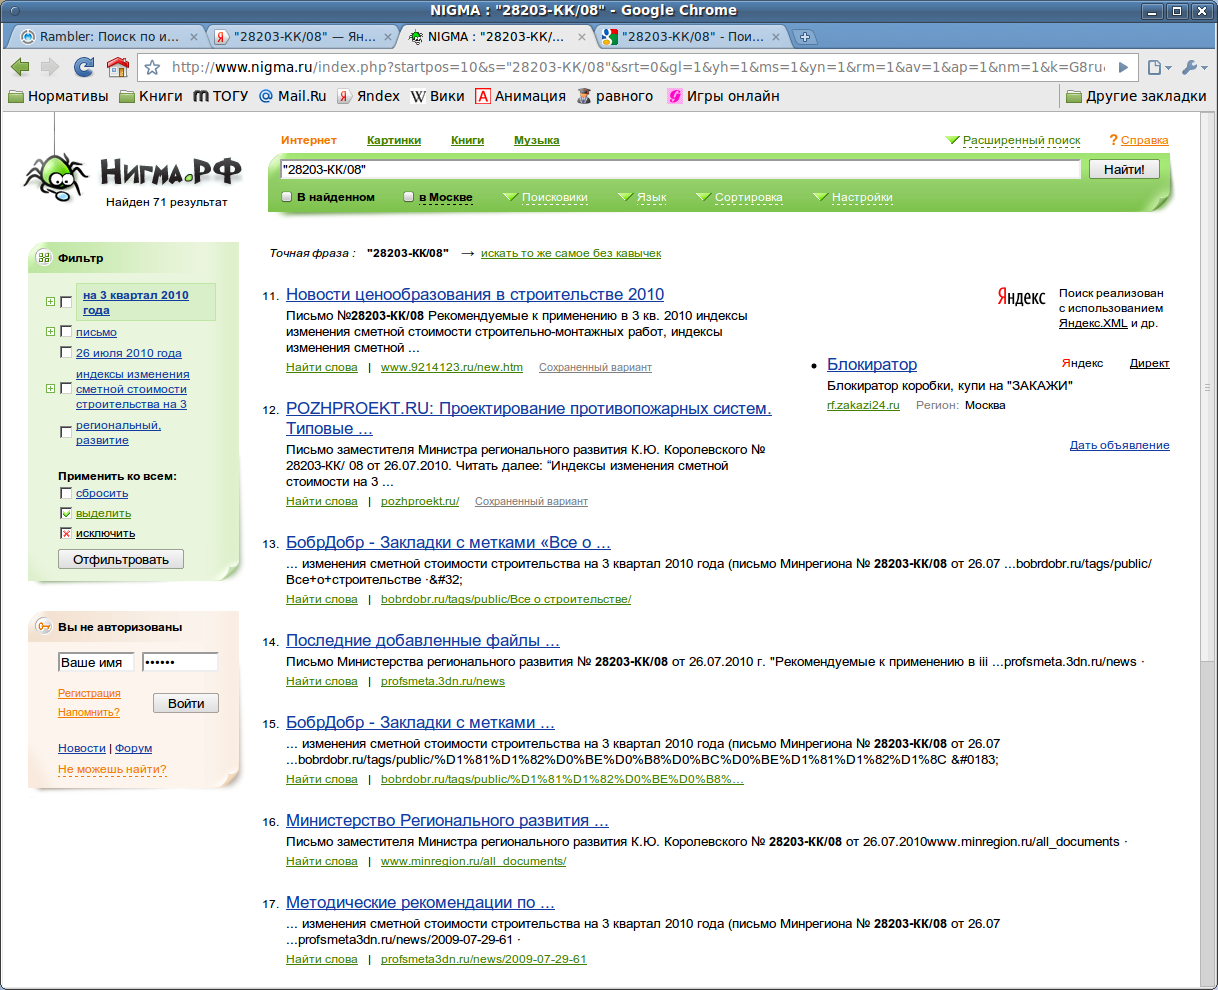
Task: Click the browser Back arrow
Action: (20, 67)
